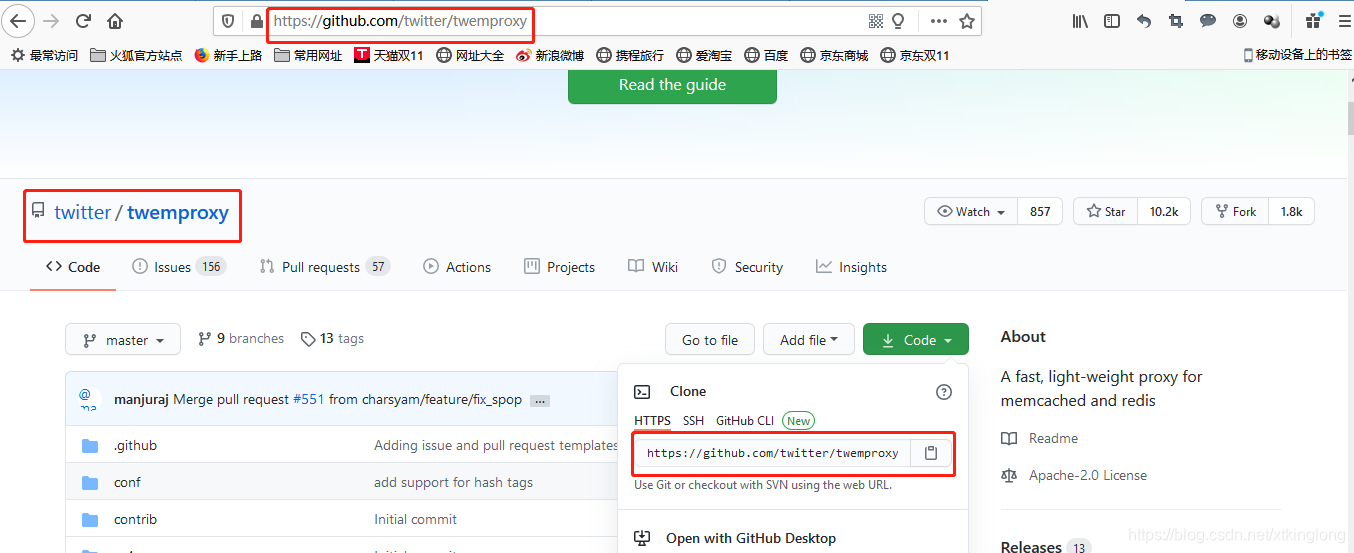Open the page actions three-dot menu

(x=938, y=21)
